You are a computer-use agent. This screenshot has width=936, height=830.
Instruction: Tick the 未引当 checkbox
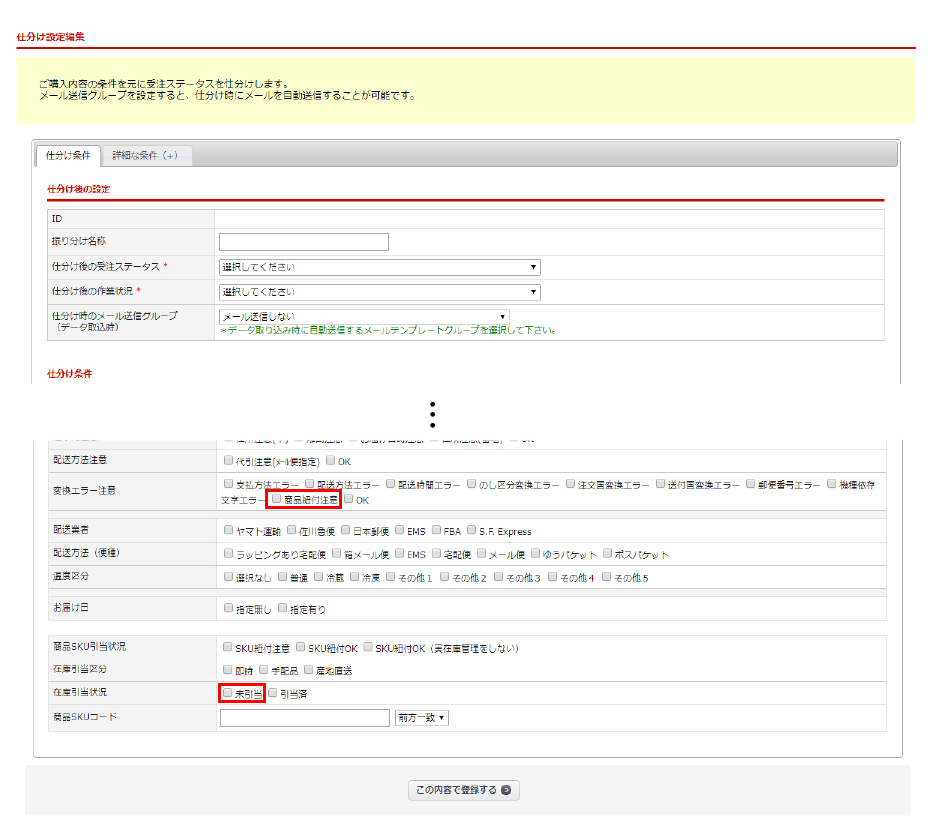228,693
